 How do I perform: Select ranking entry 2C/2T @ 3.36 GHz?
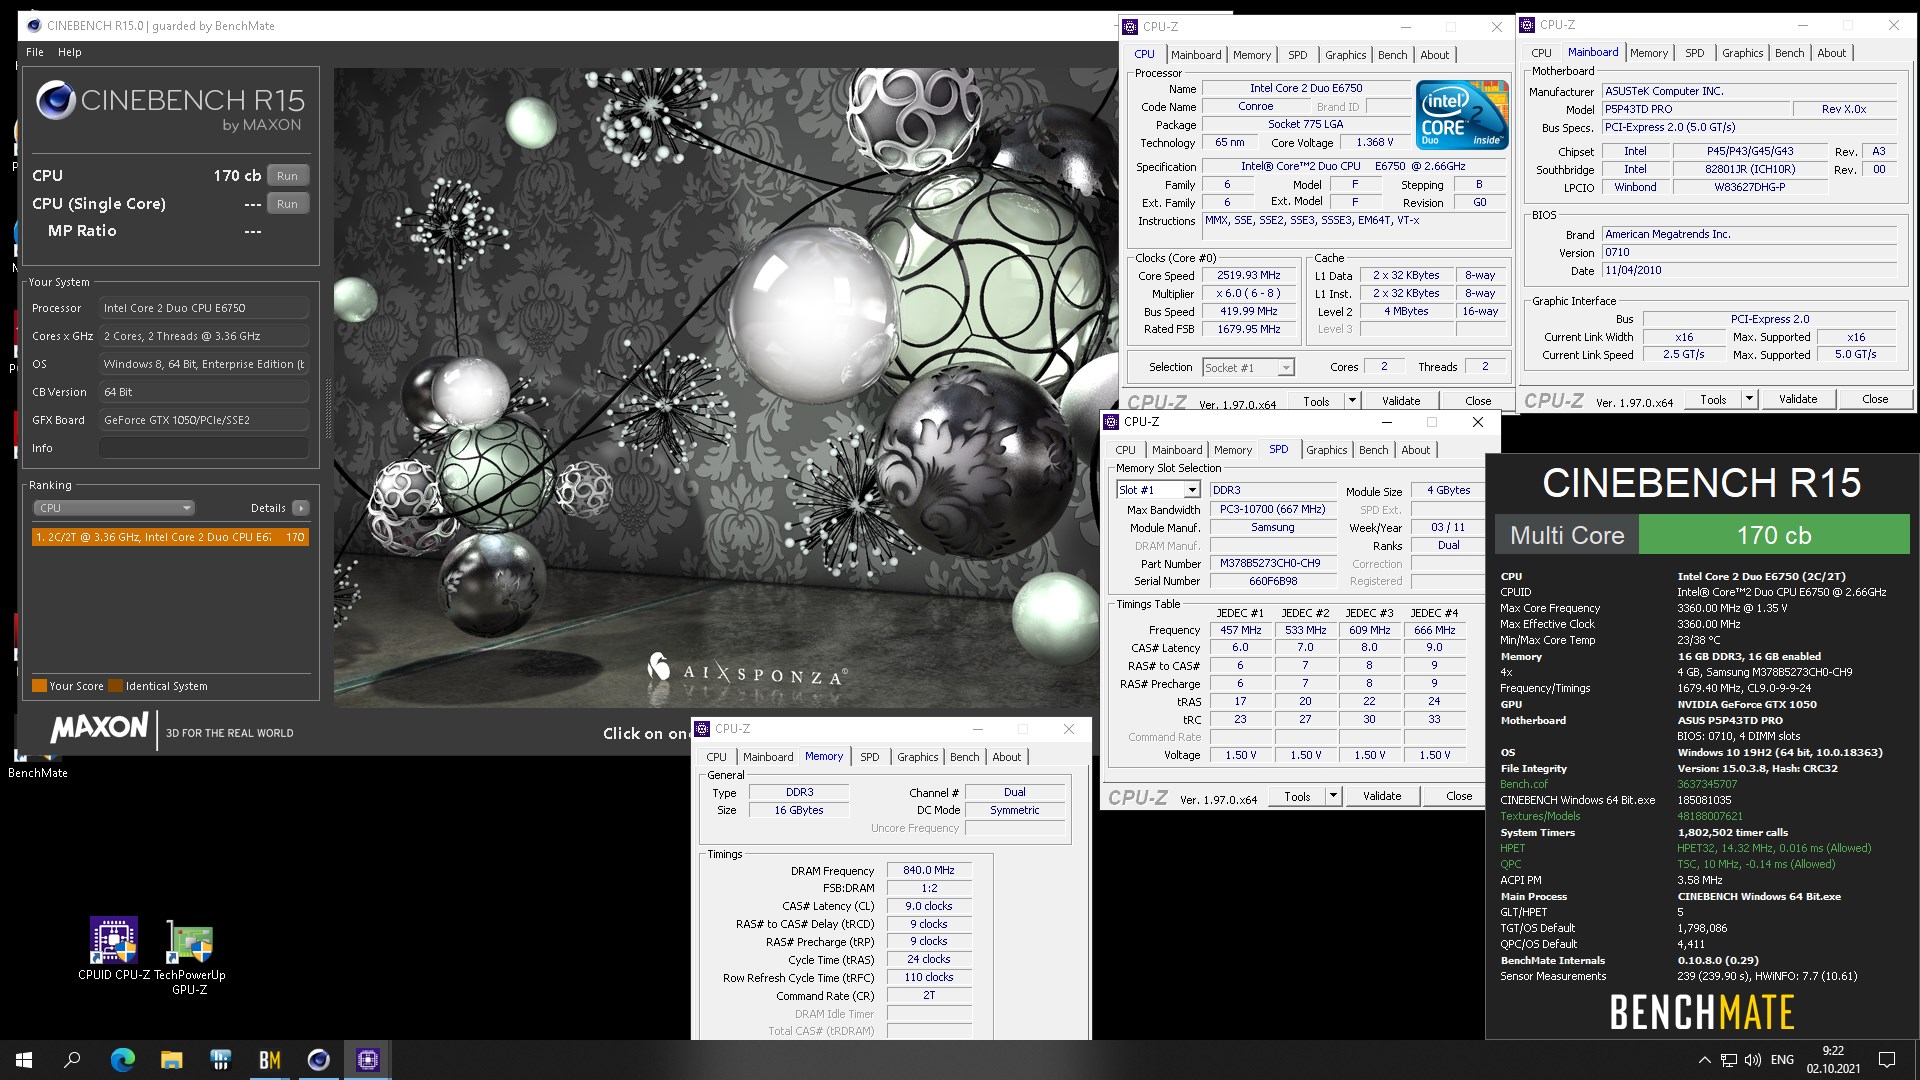tap(170, 537)
